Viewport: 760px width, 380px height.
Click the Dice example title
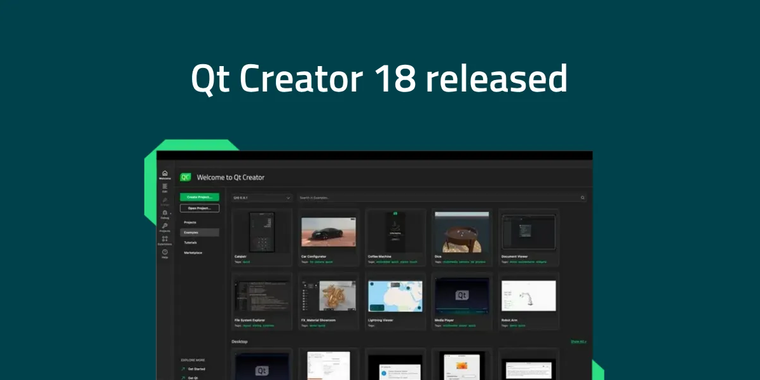click(x=438, y=256)
